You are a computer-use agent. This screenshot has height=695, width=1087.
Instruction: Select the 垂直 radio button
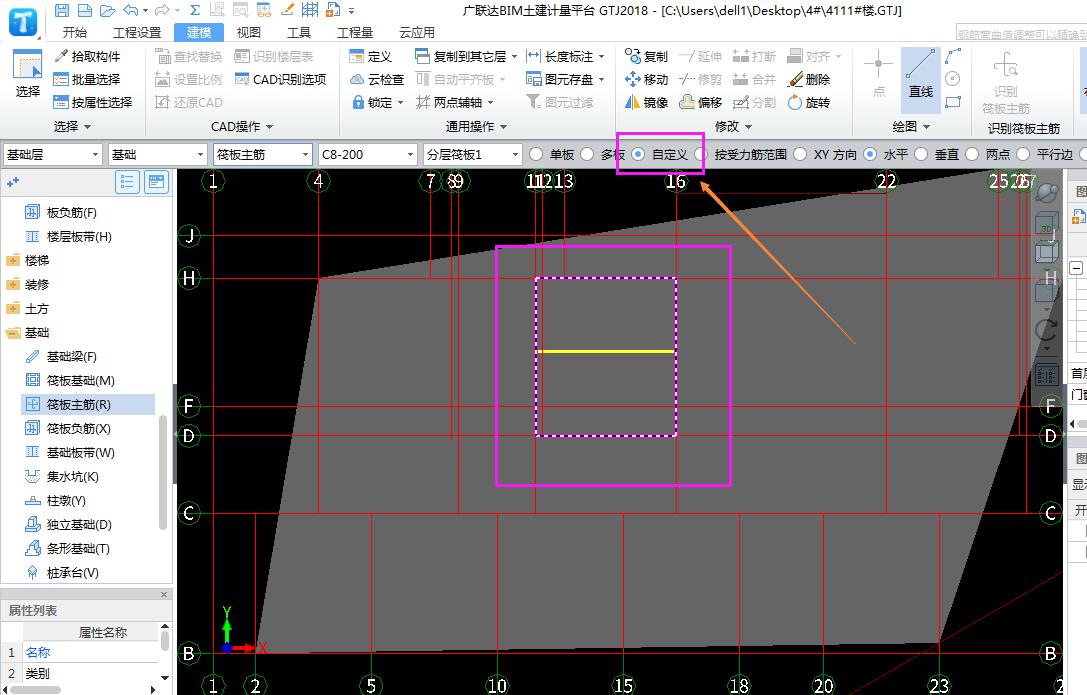(x=921, y=154)
